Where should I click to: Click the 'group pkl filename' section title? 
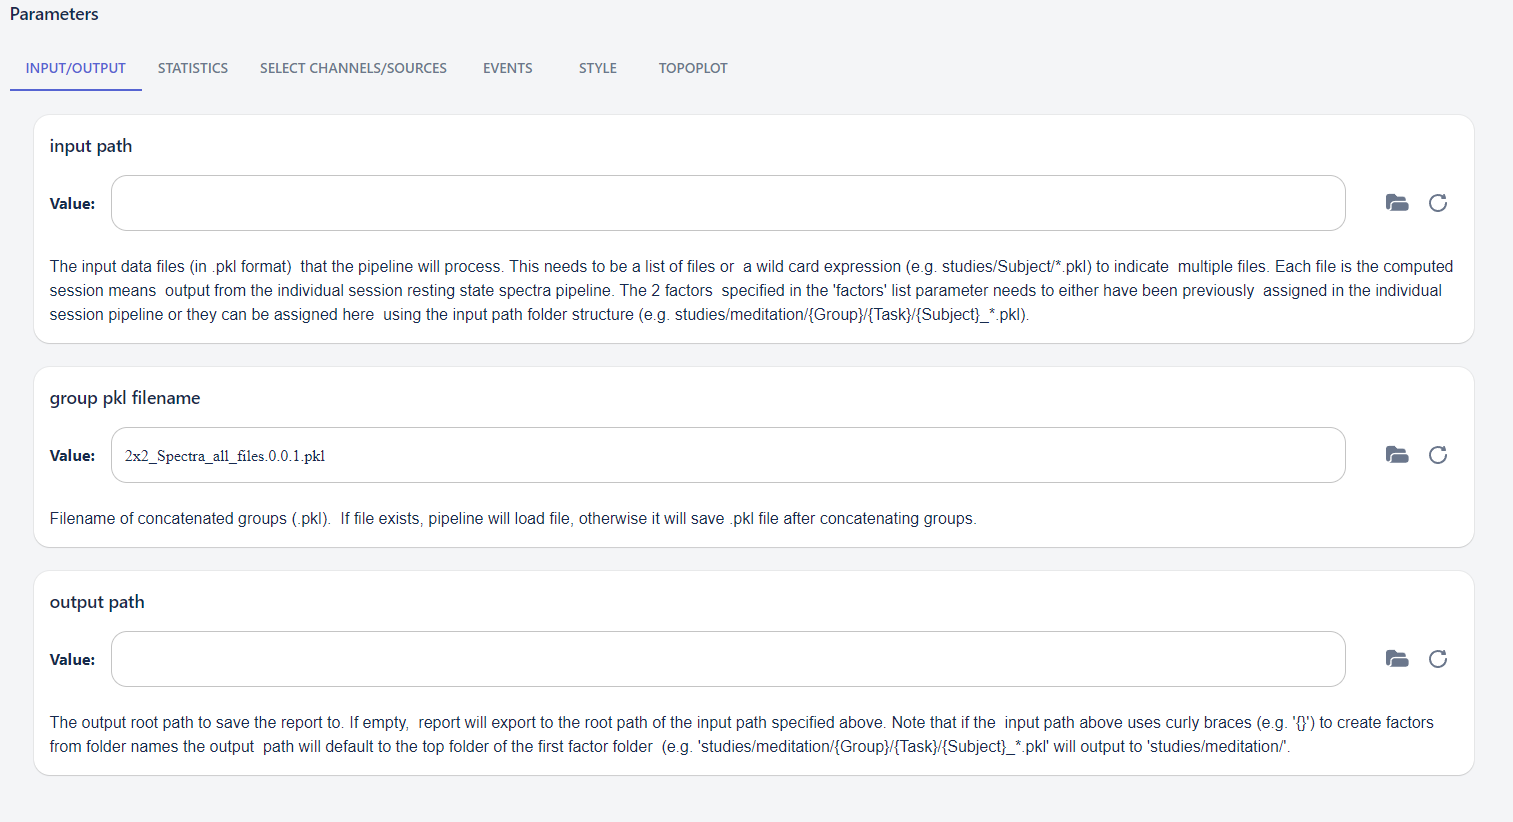[125, 398]
